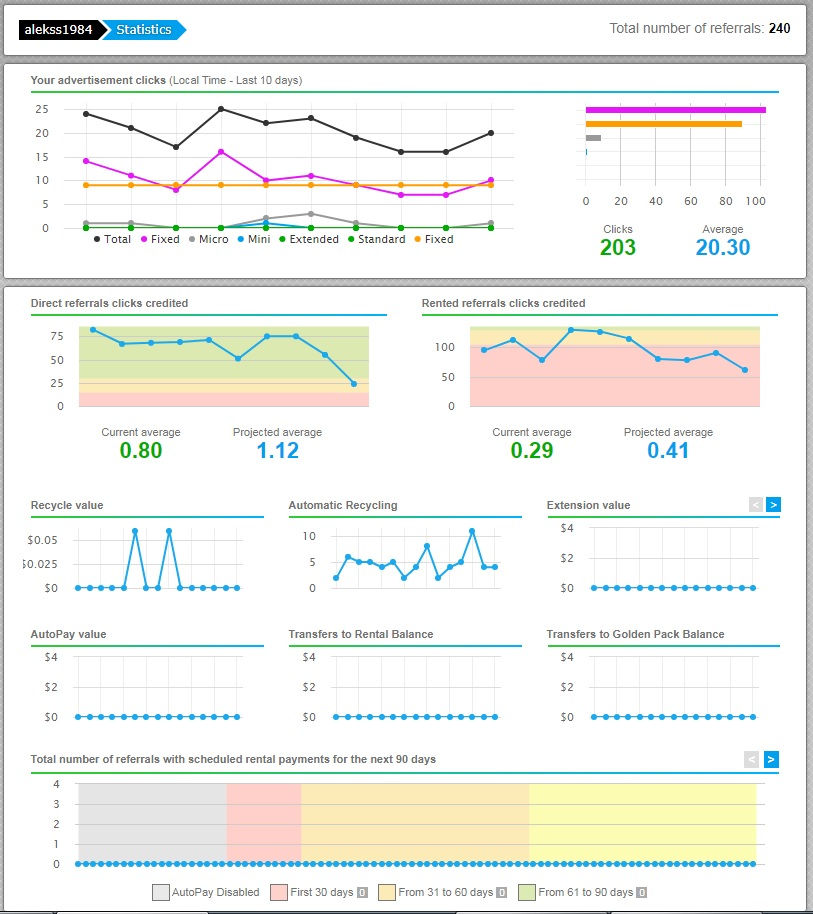Open the Statistics breadcrumb tab
The height and width of the screenshot is (914, 813).
143,30
